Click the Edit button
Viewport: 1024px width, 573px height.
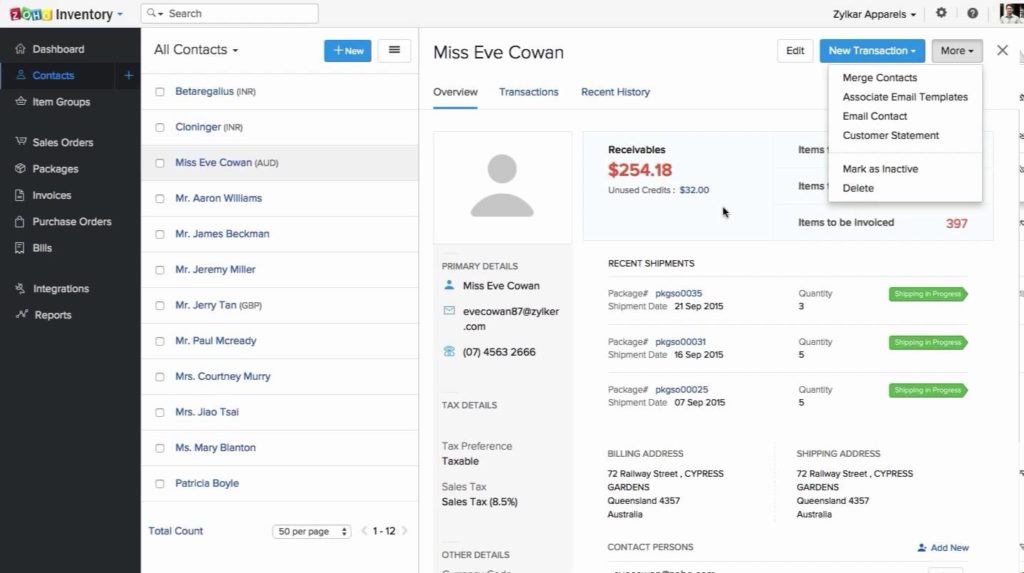(795, 51)
